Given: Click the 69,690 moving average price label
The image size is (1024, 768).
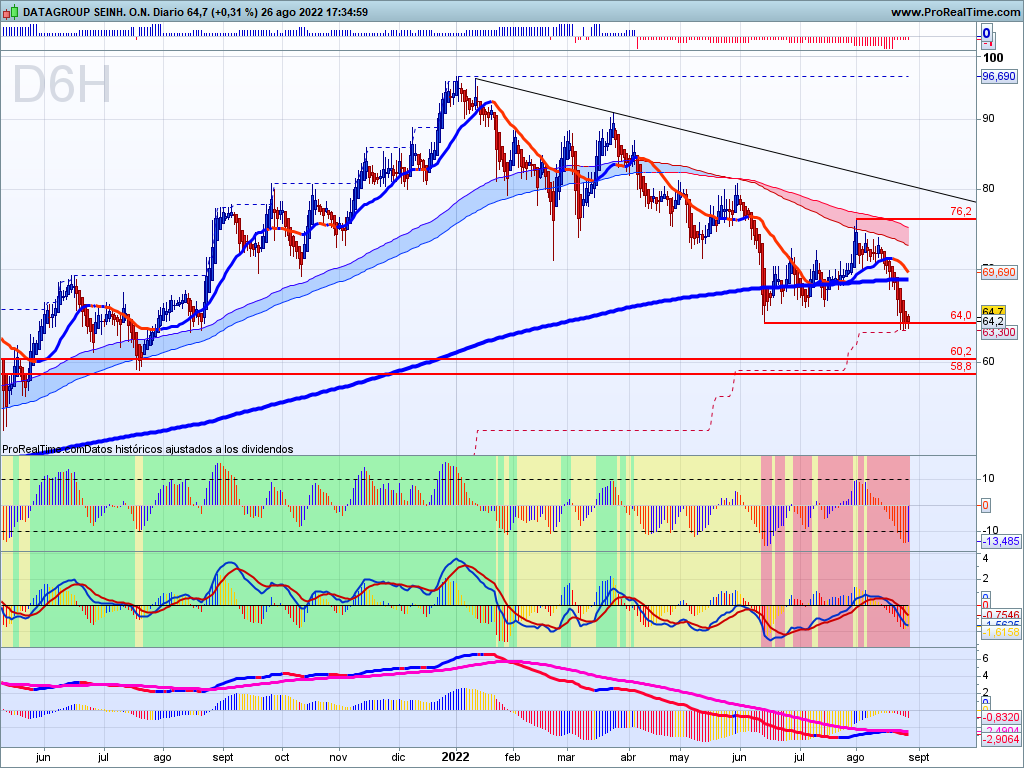Looking at the screenshot, I should [x=999, y=272].
